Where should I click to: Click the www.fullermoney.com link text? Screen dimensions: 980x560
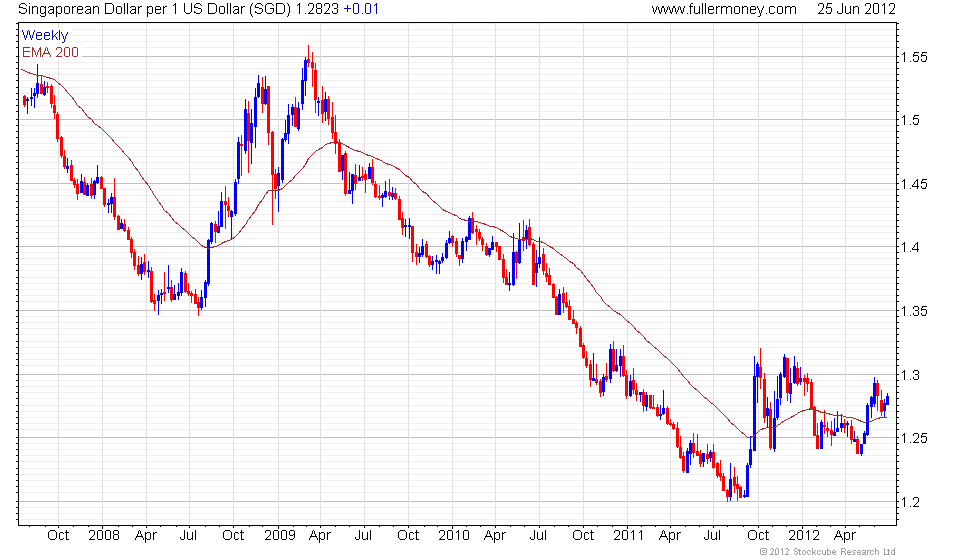point(724,9)
